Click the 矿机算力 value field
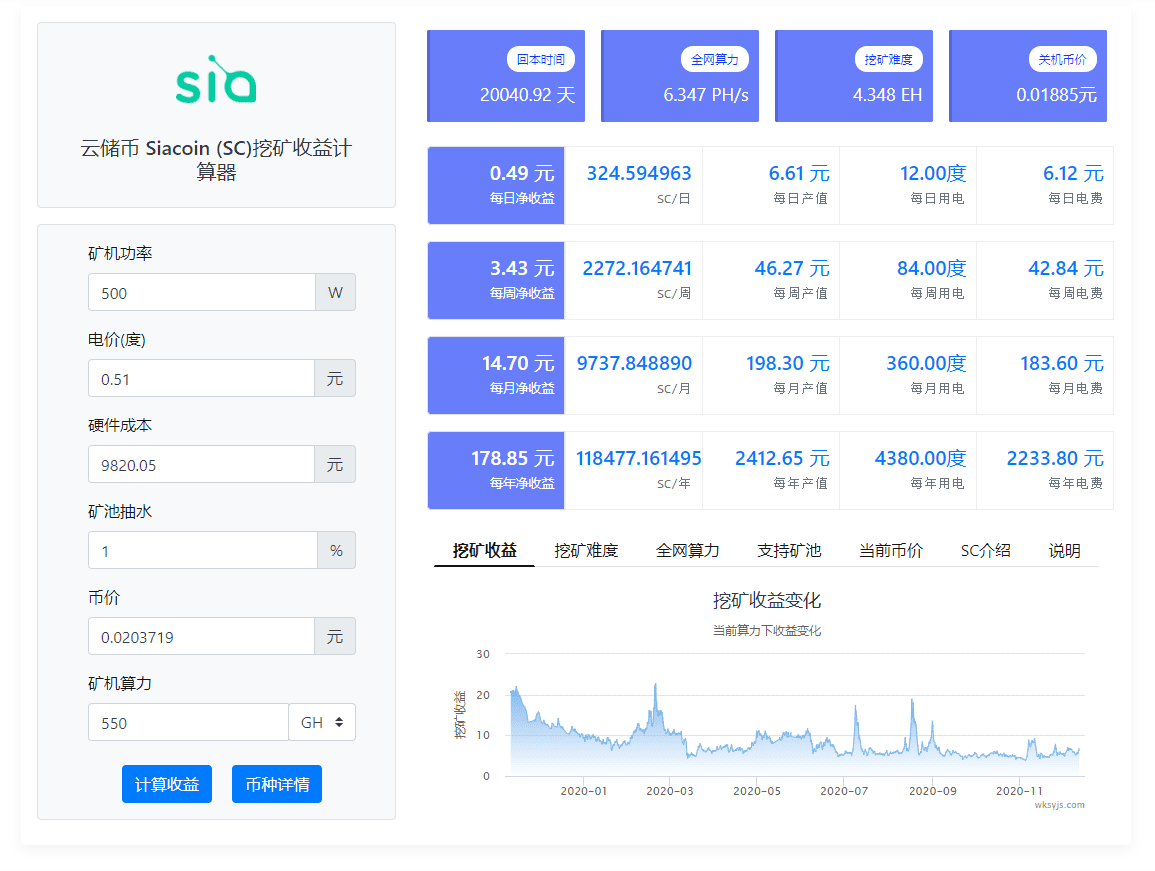The width and height of the screenshot is (1155, 871). [189, 722]
